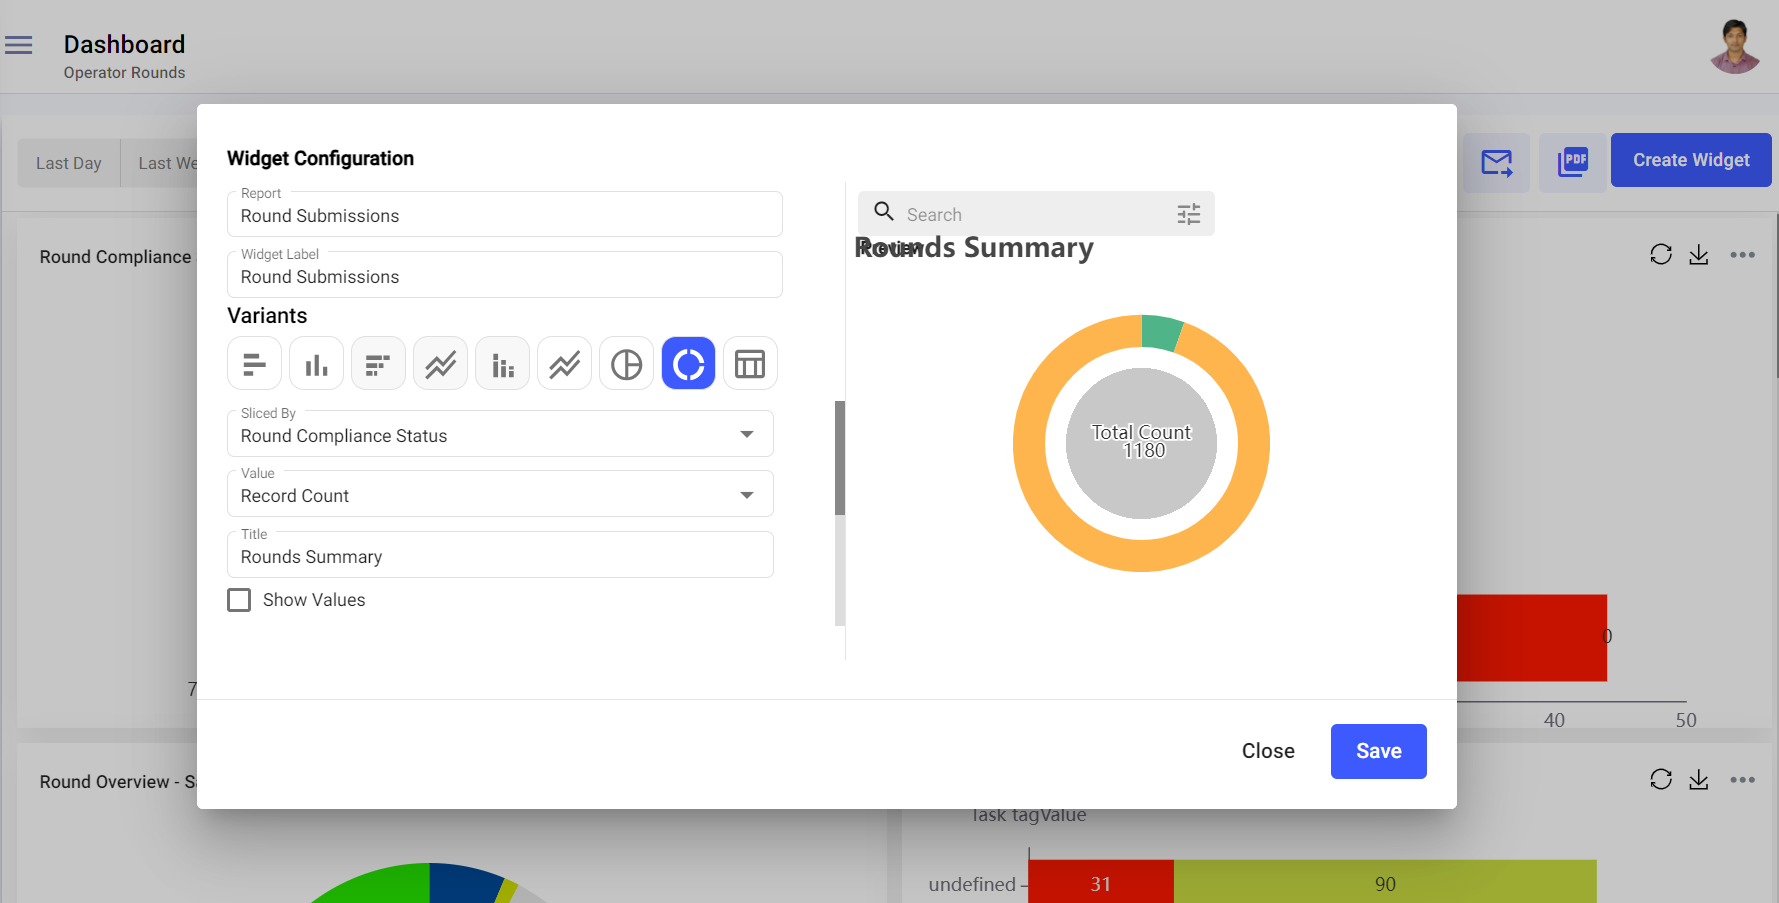
Task: Click the email report icon
Action: tap(1496, 162)
